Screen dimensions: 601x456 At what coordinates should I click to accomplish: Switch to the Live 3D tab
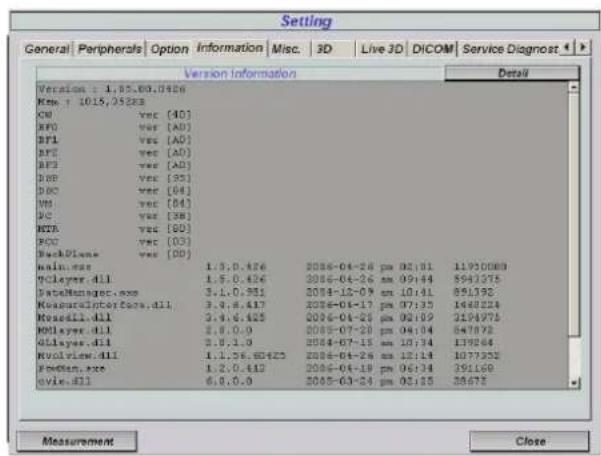[x=381, y=49]
